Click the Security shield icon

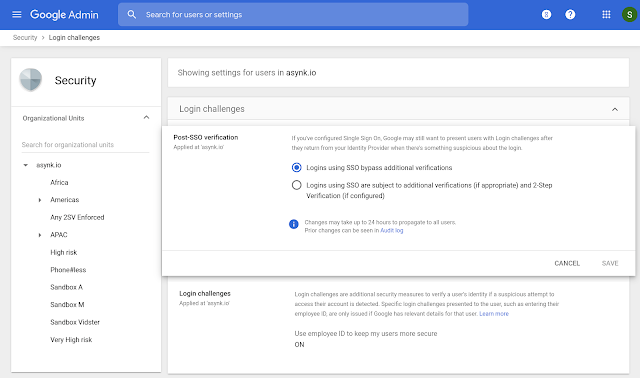31,80
